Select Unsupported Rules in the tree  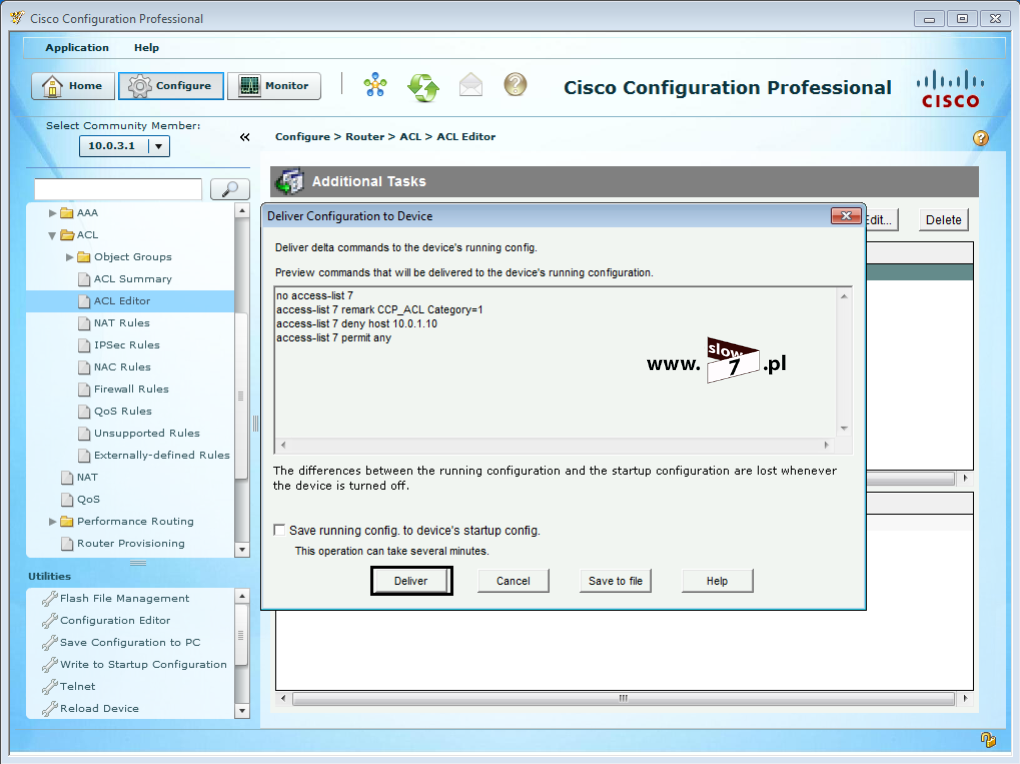(147, 433)
